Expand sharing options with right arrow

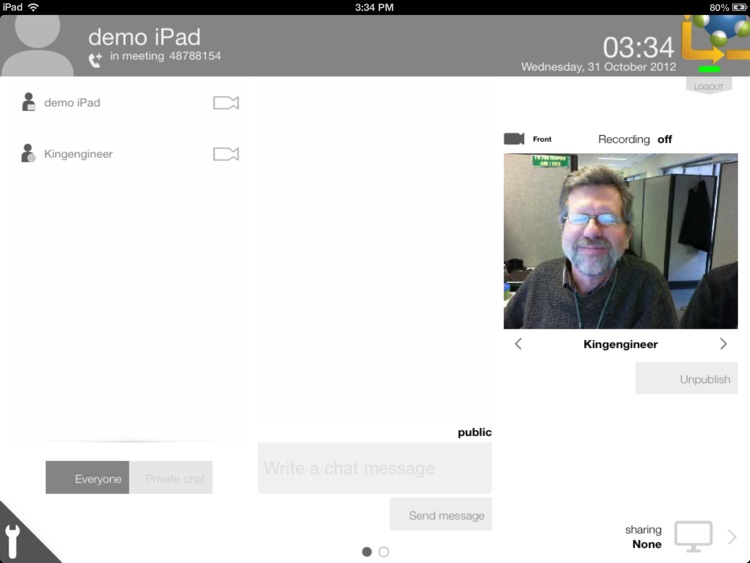[x=732, y=537]
